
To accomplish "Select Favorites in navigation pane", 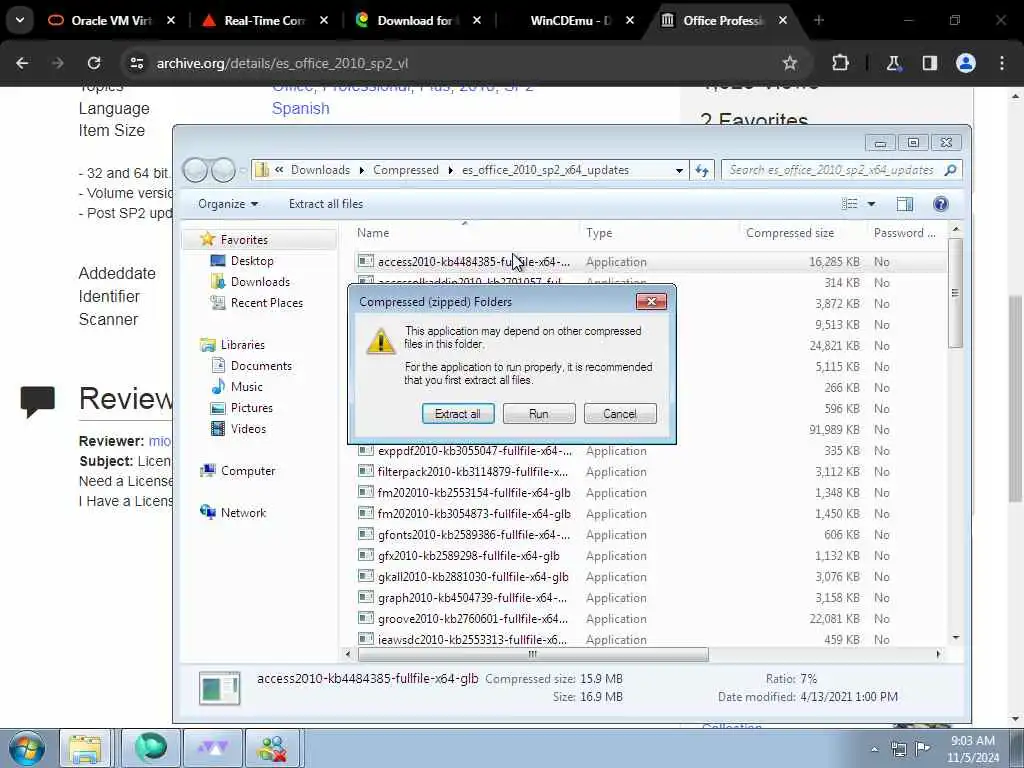I will tap(244, 240).
